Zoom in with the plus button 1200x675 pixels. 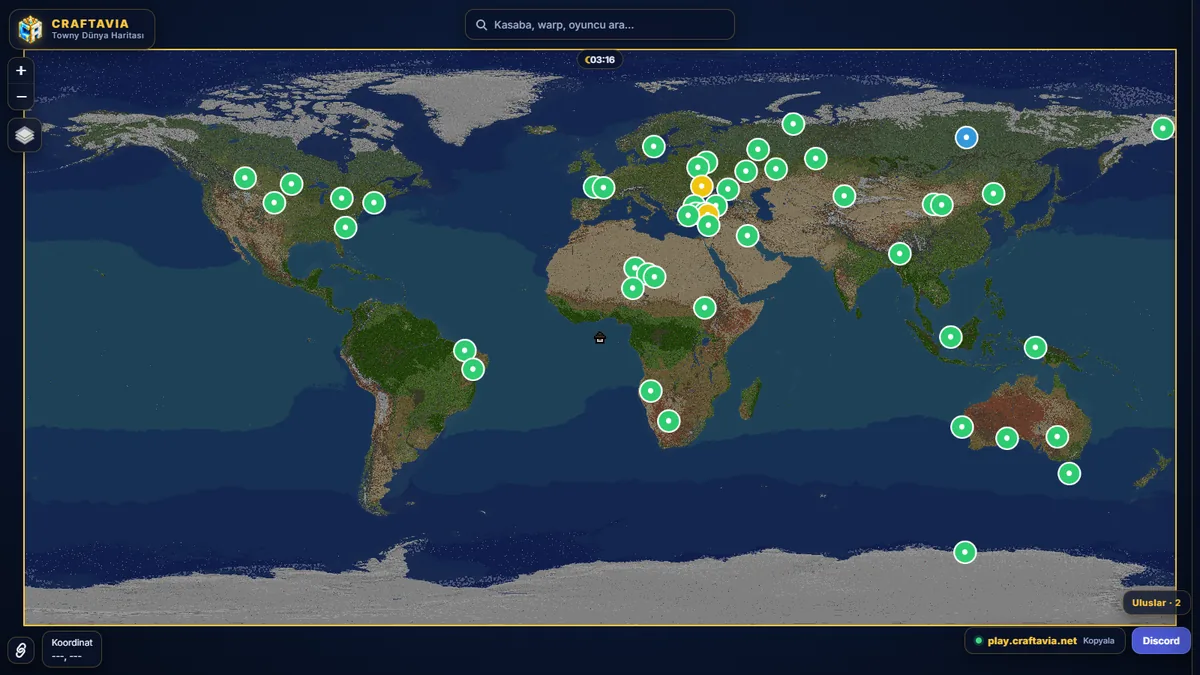pos(22,71)
